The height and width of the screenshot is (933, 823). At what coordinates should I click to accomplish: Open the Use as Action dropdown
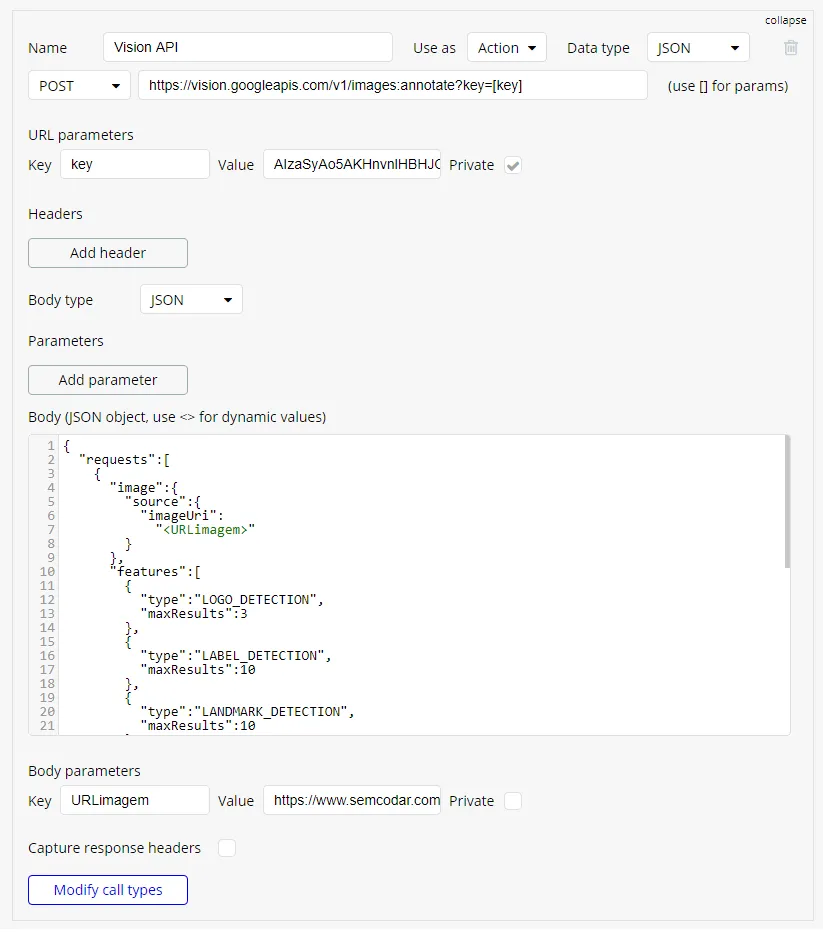pyautogui.click(x=506, y=48)
